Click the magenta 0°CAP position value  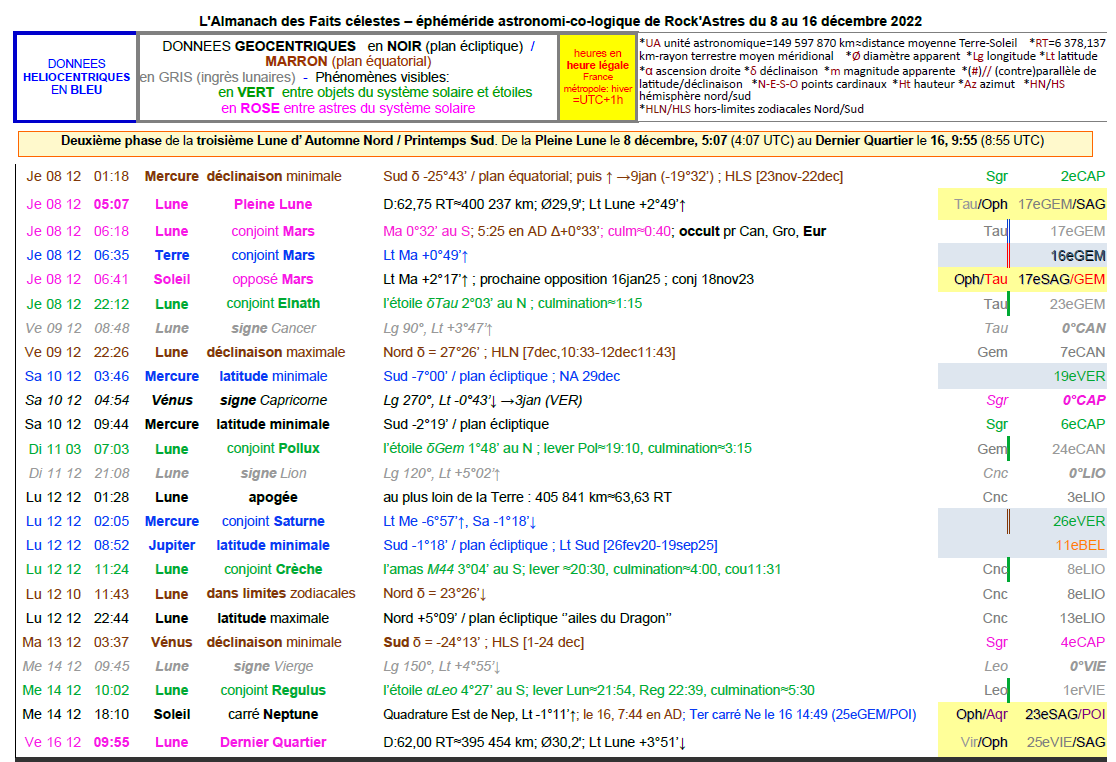pyautogui.click(x=1084, y=401)
